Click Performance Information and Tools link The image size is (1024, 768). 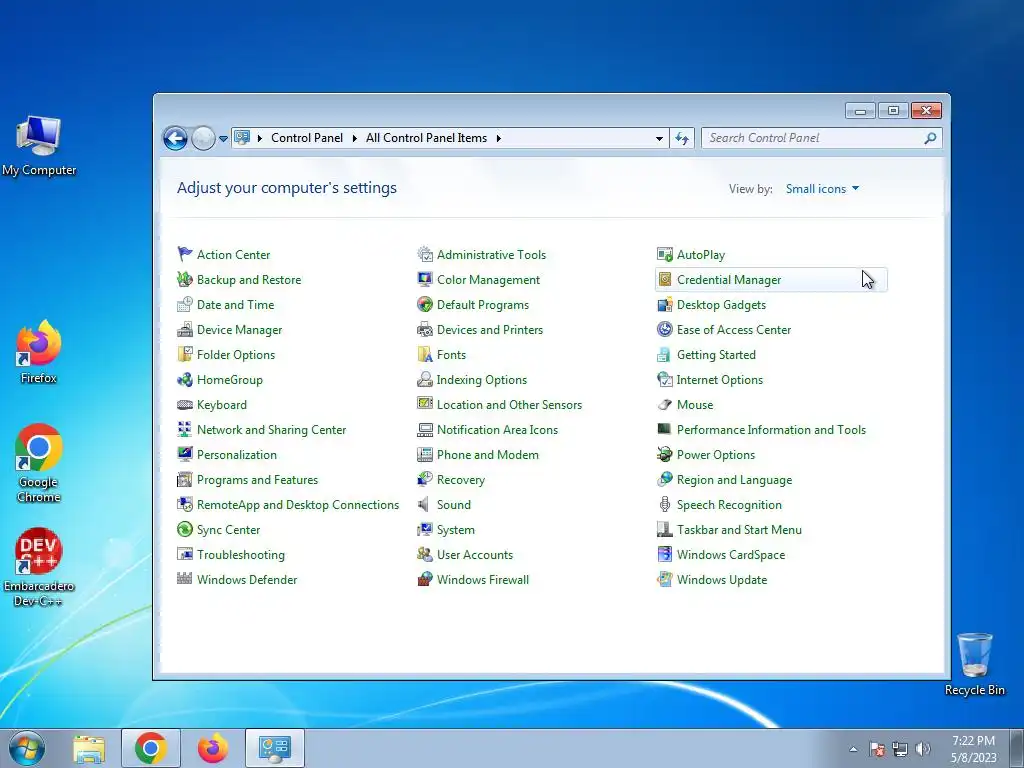pyautogui.click(x=771, y=430)
